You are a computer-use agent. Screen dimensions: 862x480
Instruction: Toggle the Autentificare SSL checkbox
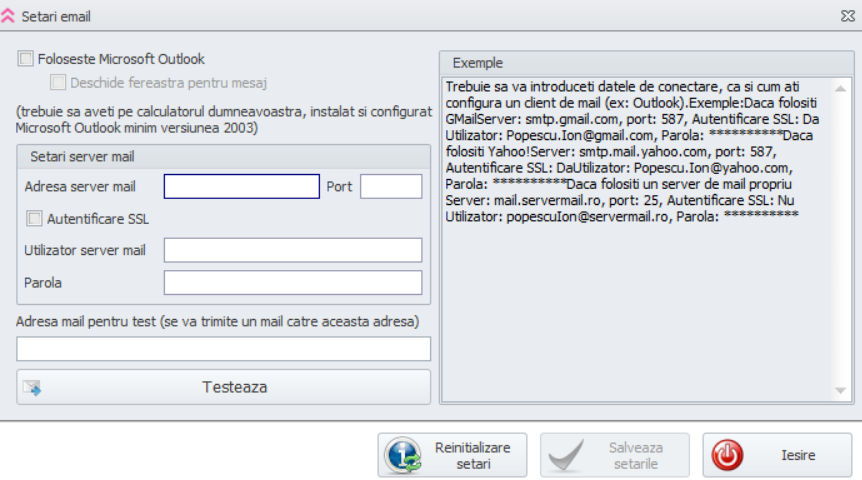pyautogui.click(x=35, y=218)
